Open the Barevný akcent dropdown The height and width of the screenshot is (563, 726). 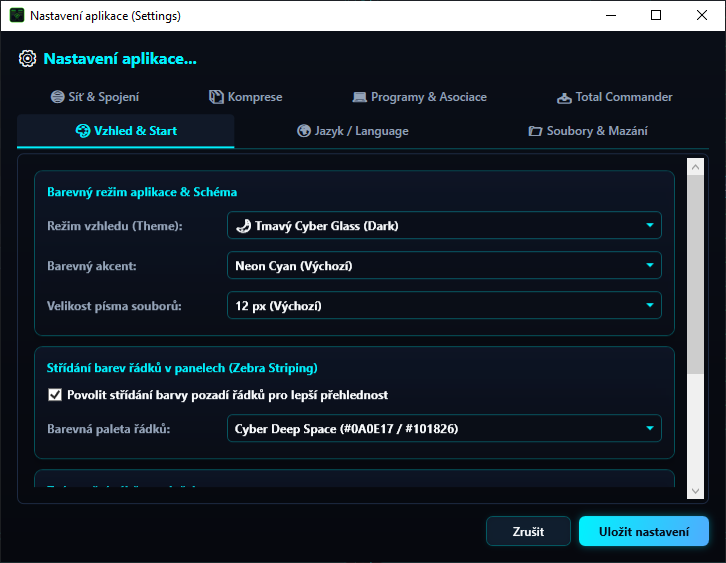[x=444, y=265]
